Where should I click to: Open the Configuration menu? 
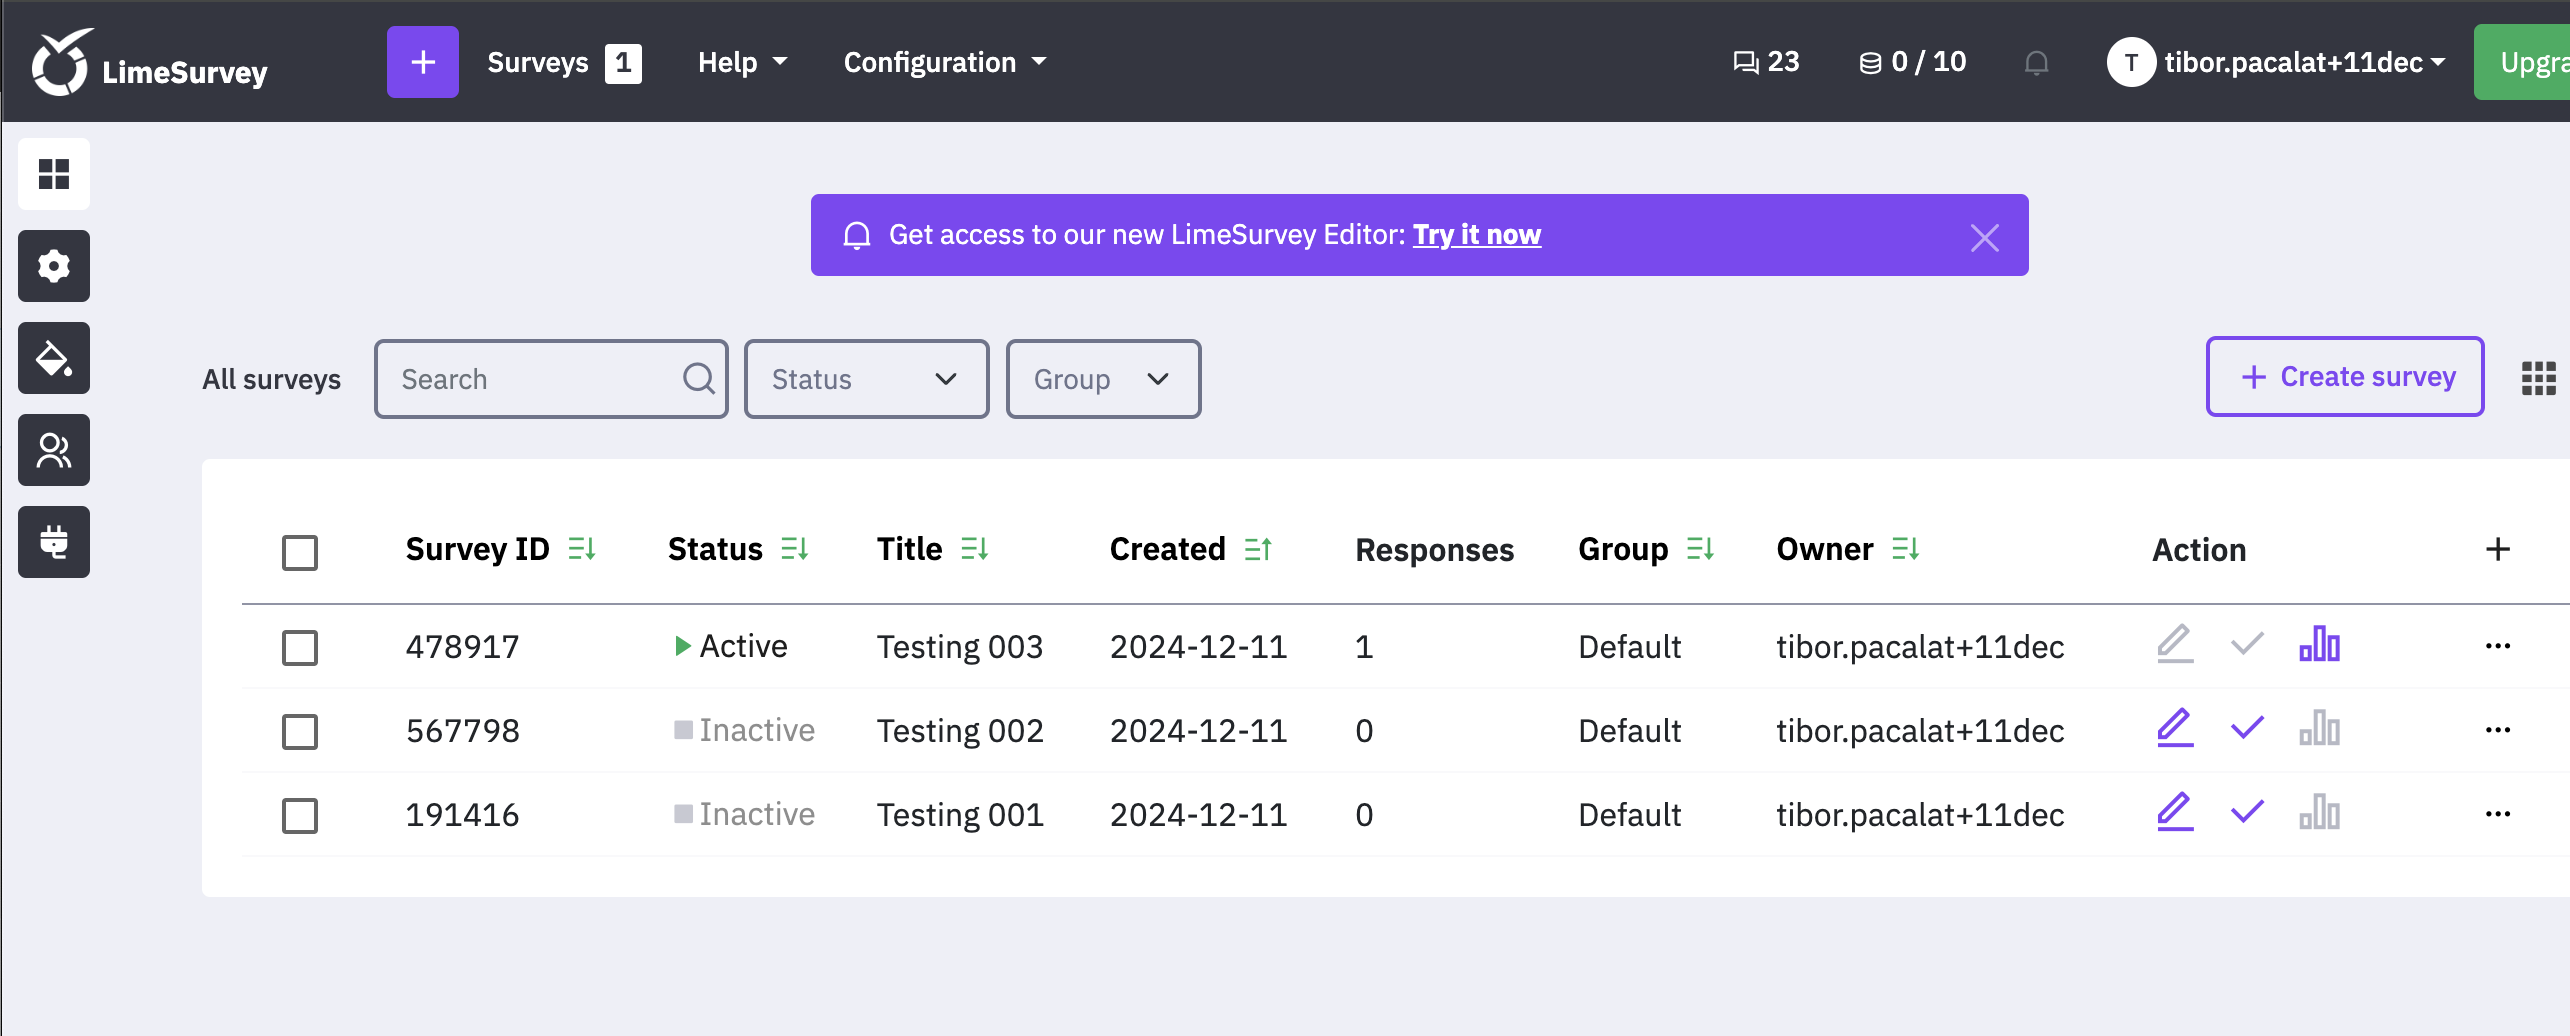[x=944, y=62]
